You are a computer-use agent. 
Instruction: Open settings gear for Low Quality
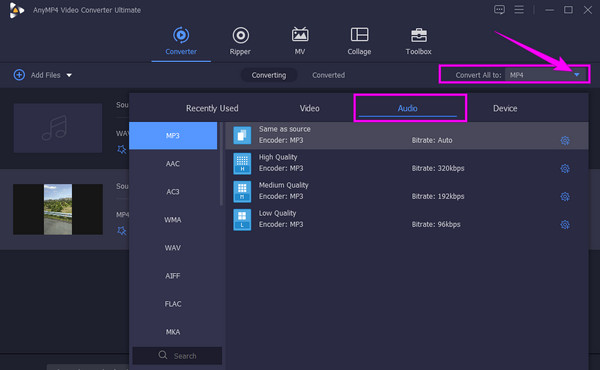pyautogui.click(x=565, y=225)
